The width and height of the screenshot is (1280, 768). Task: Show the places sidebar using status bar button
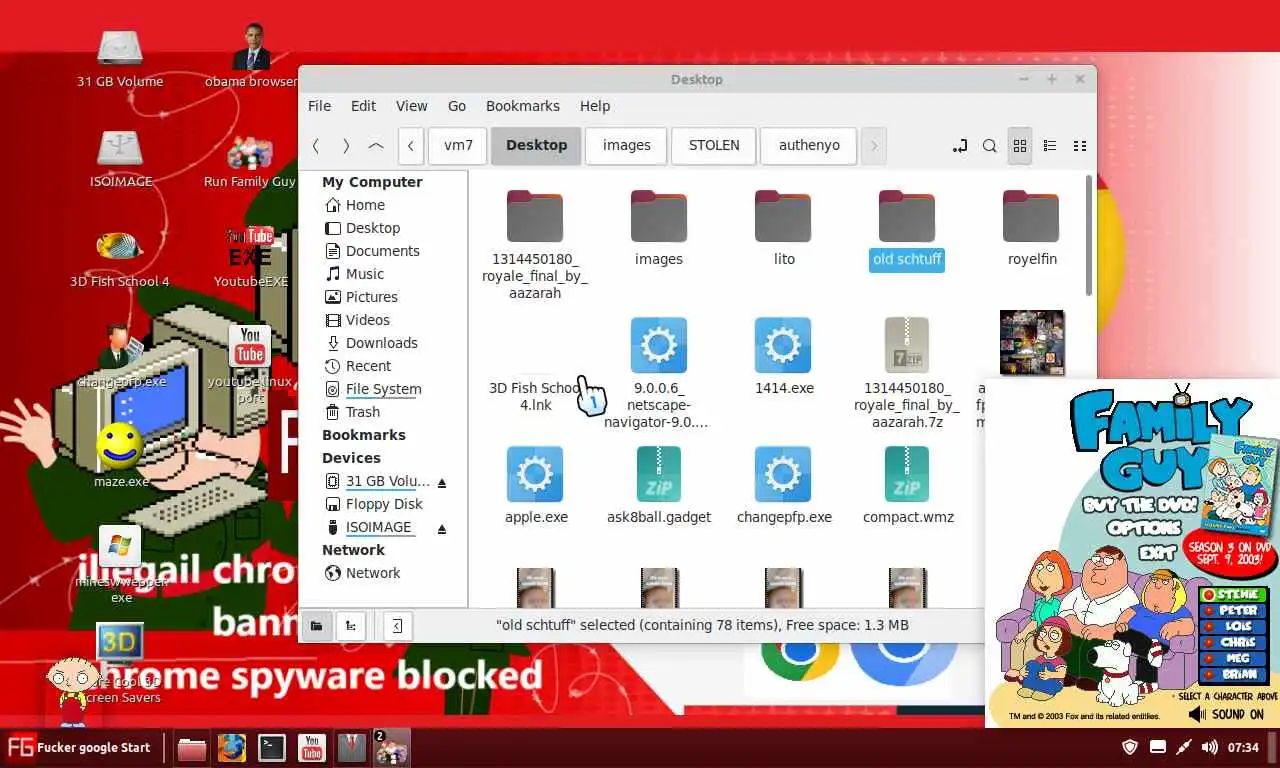coord(317,626)
